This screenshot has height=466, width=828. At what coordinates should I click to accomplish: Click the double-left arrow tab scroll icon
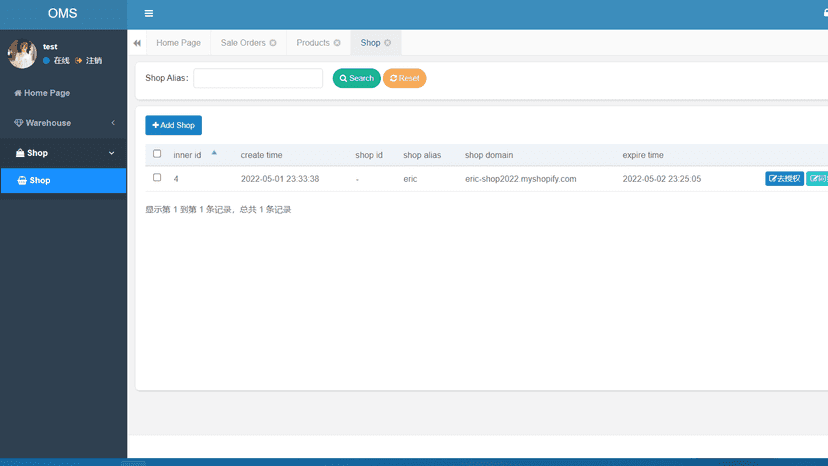pyautogui.click(x=137, y=43)
